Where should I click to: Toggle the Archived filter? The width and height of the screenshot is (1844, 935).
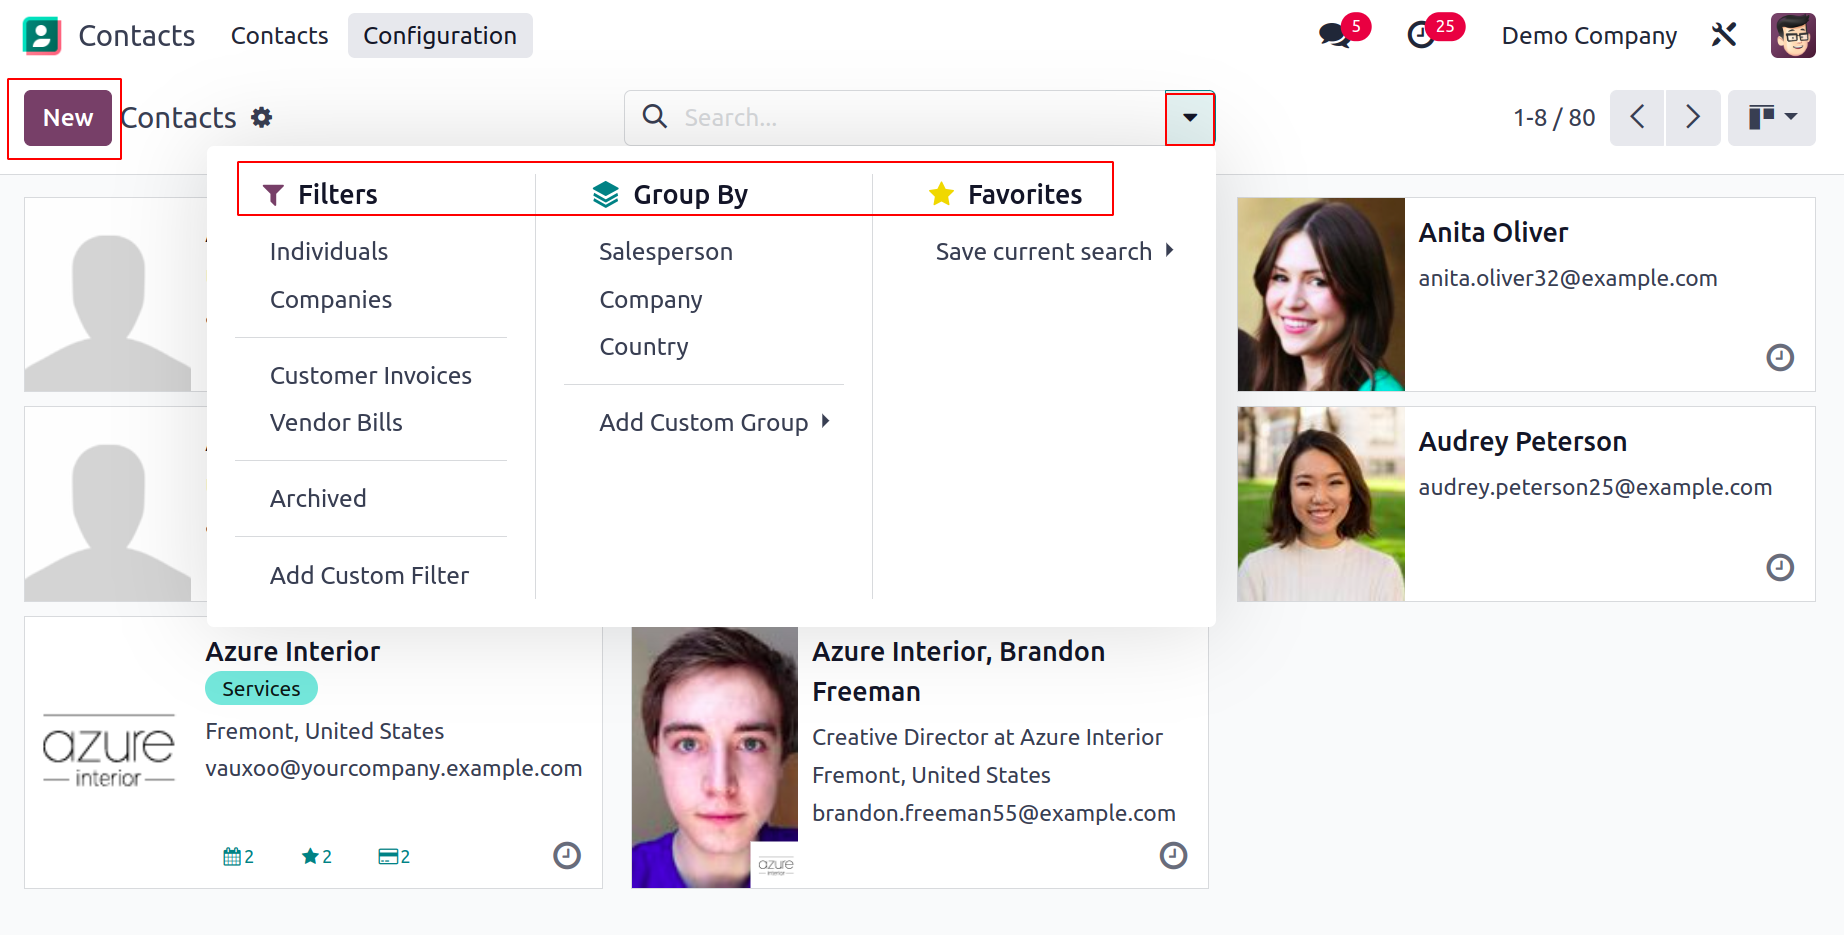[318, 499]
